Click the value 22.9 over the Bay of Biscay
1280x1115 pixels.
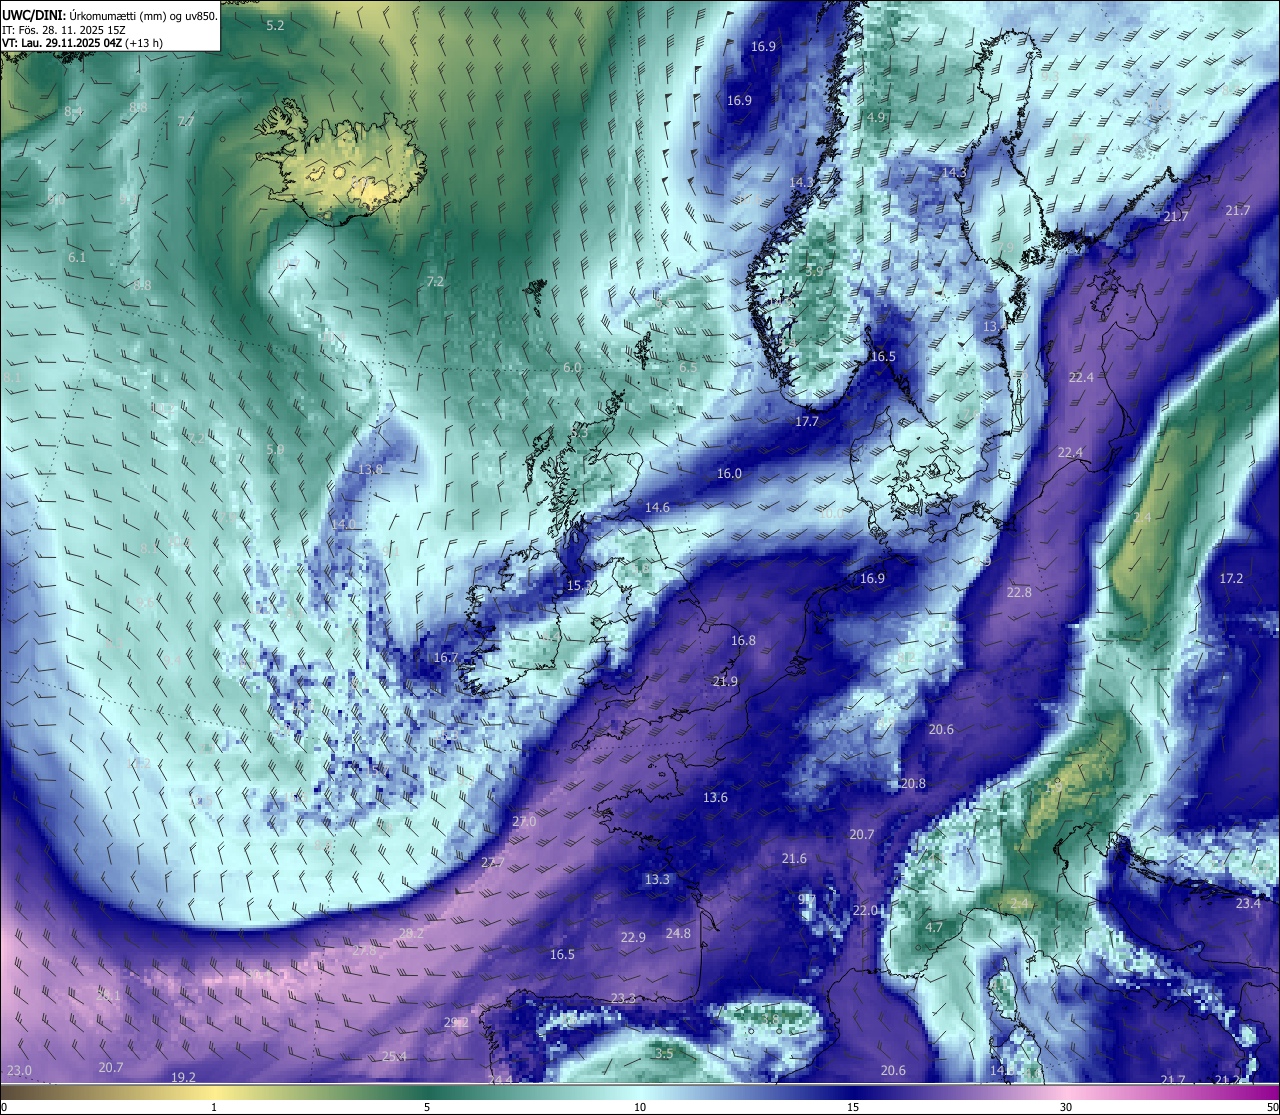point(633,937)
